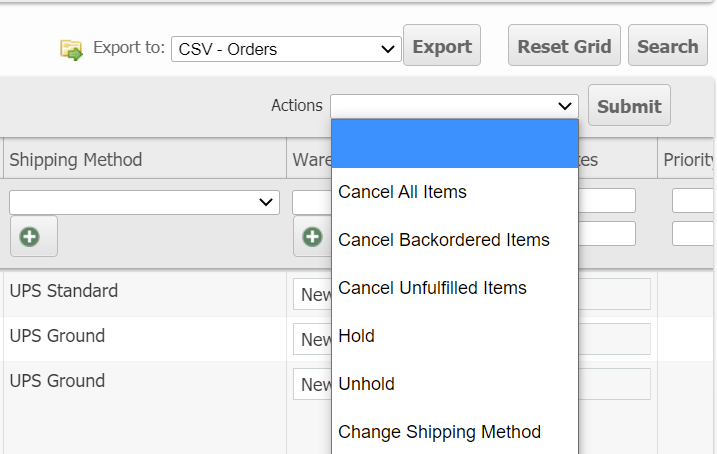Select Cancel Backordered Items option

pos(443,240)
